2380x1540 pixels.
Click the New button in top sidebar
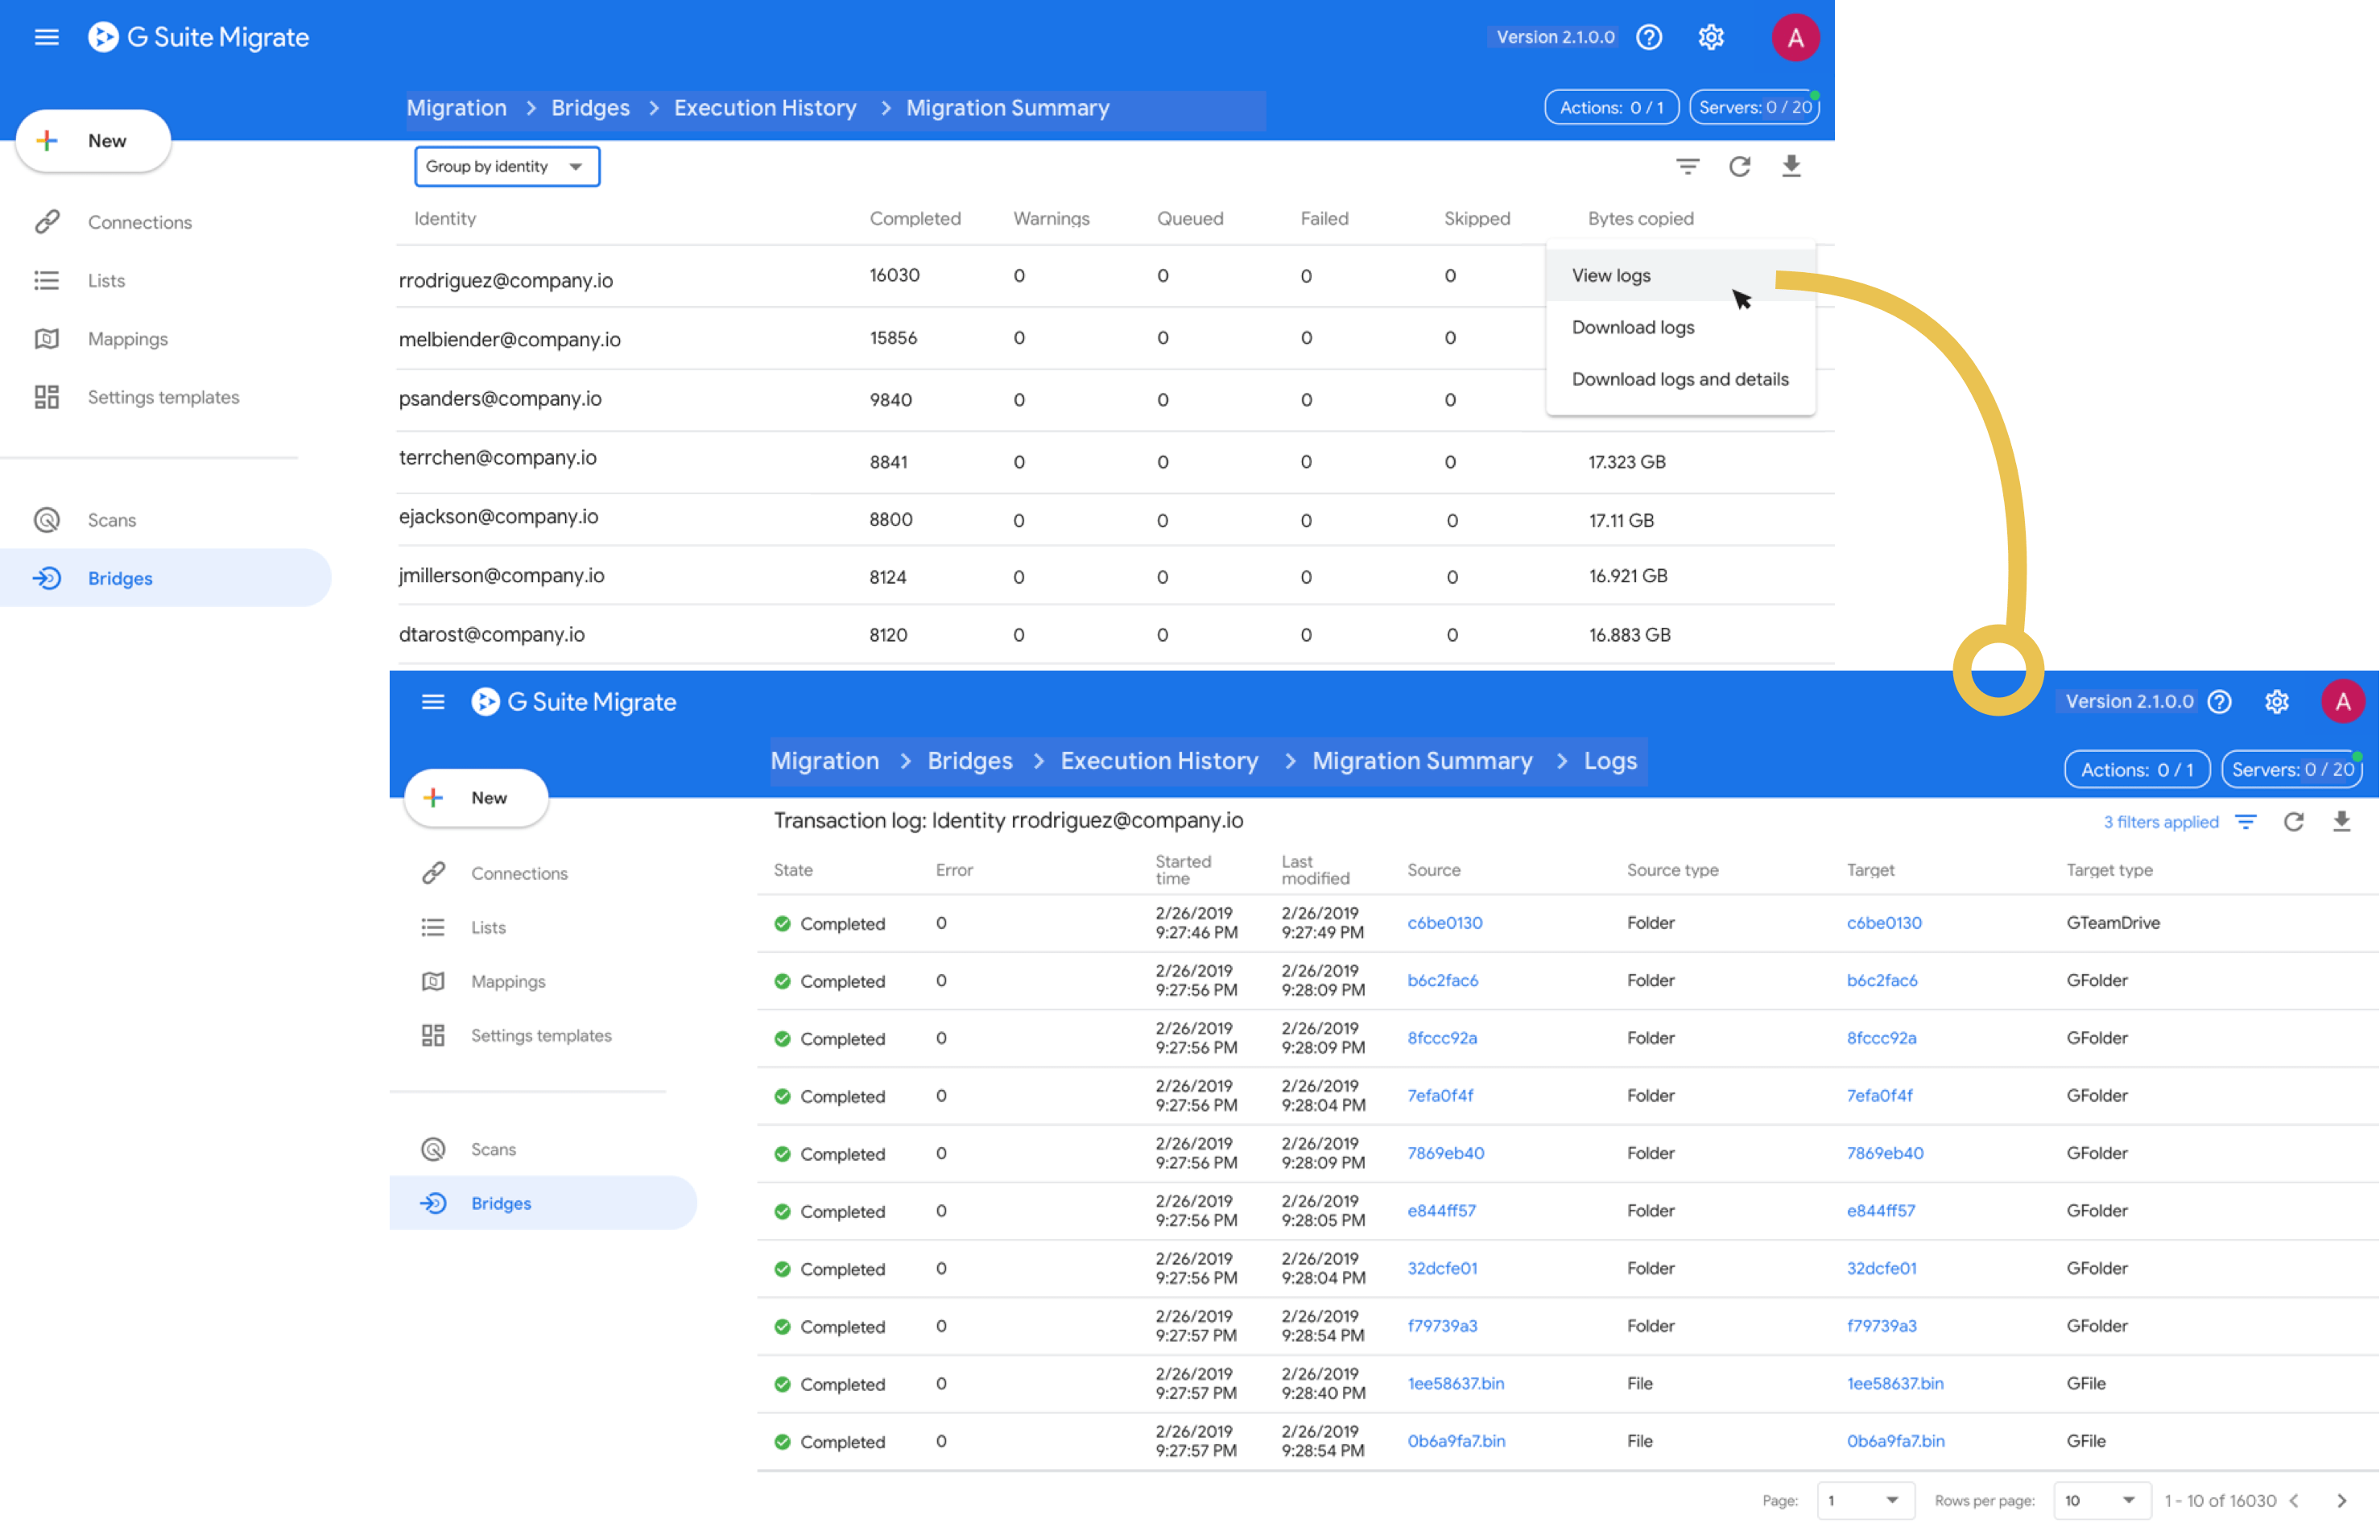[x=94, y=141]
